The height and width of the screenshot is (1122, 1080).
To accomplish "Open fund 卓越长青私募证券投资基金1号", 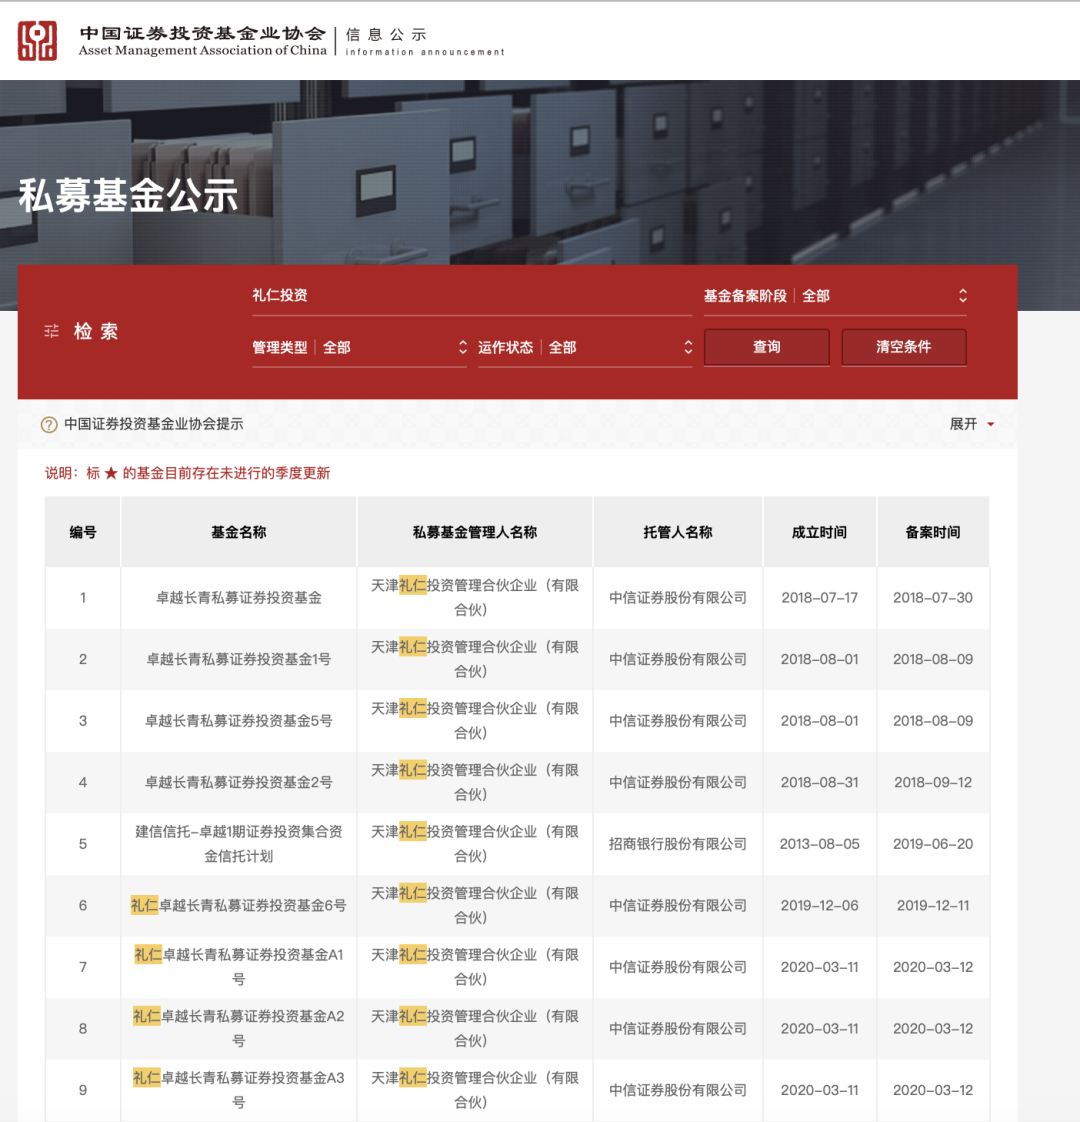I will click(238, 659).
